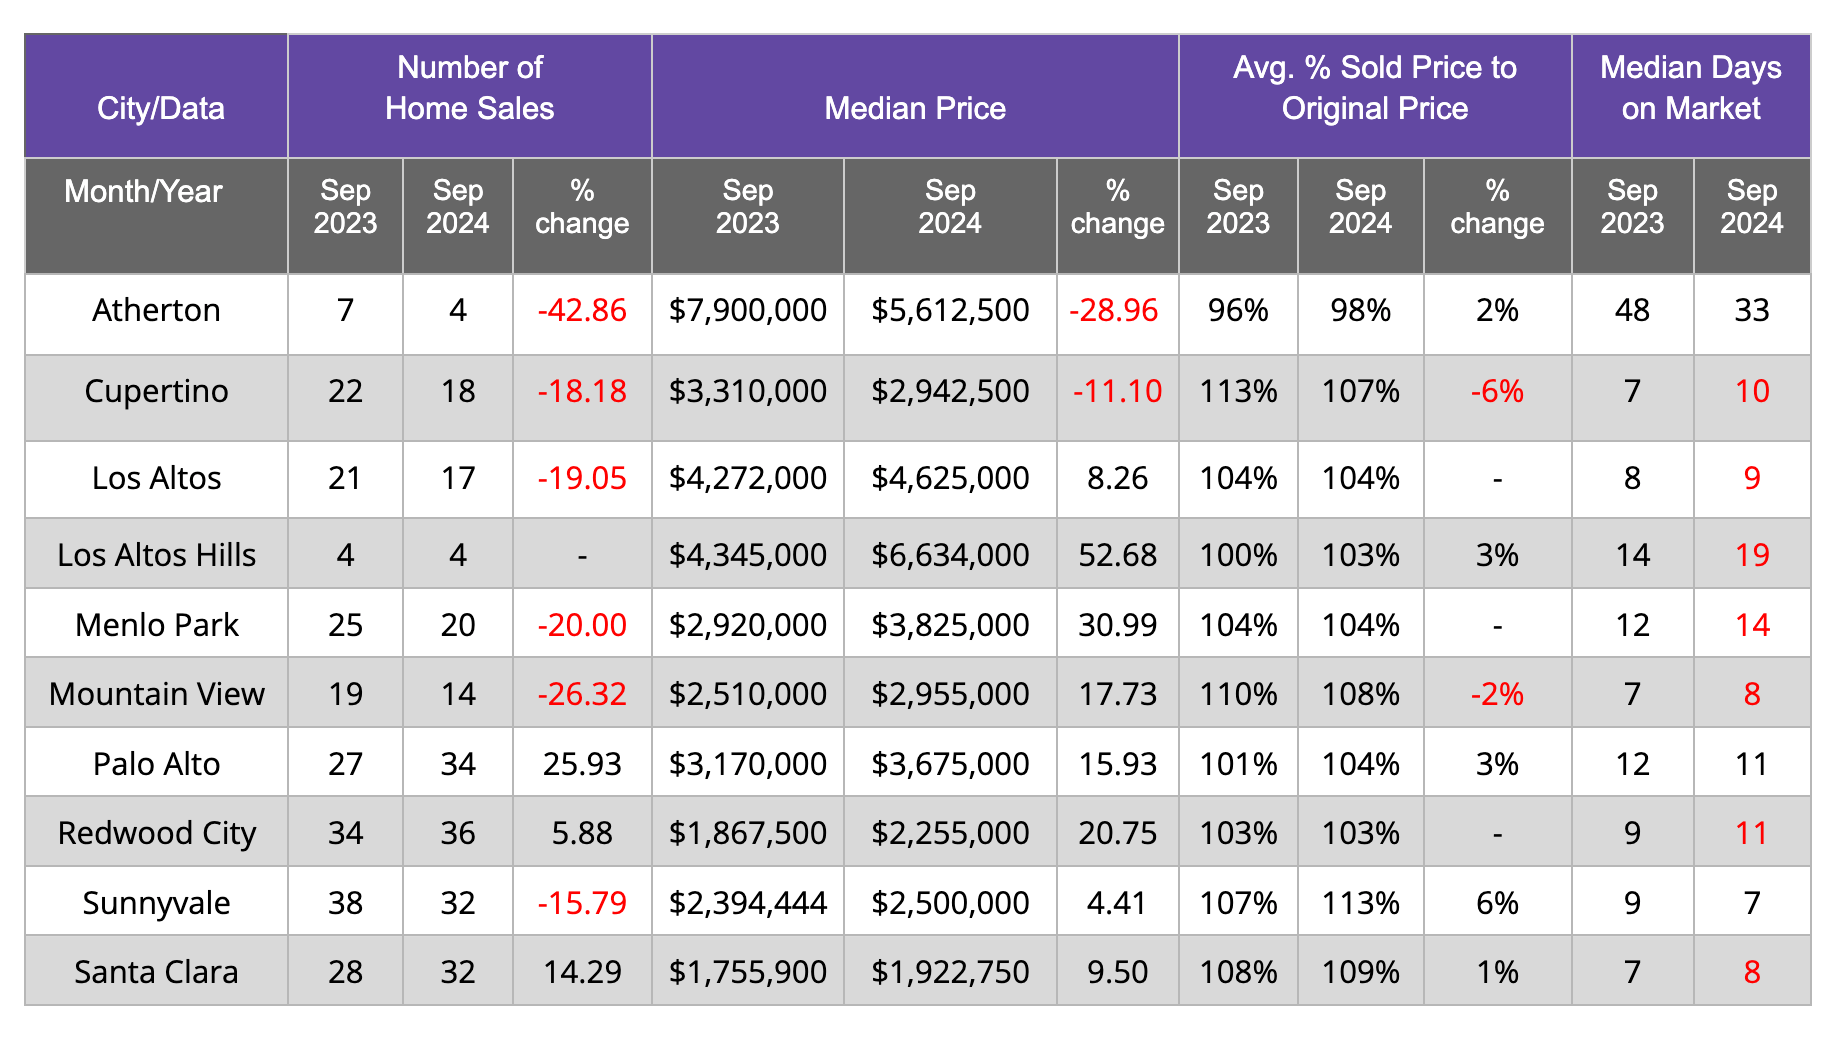The image size is (1838, 1054).
Task: Select the Number of Home Sales header
Action: (x=469, y=88)
